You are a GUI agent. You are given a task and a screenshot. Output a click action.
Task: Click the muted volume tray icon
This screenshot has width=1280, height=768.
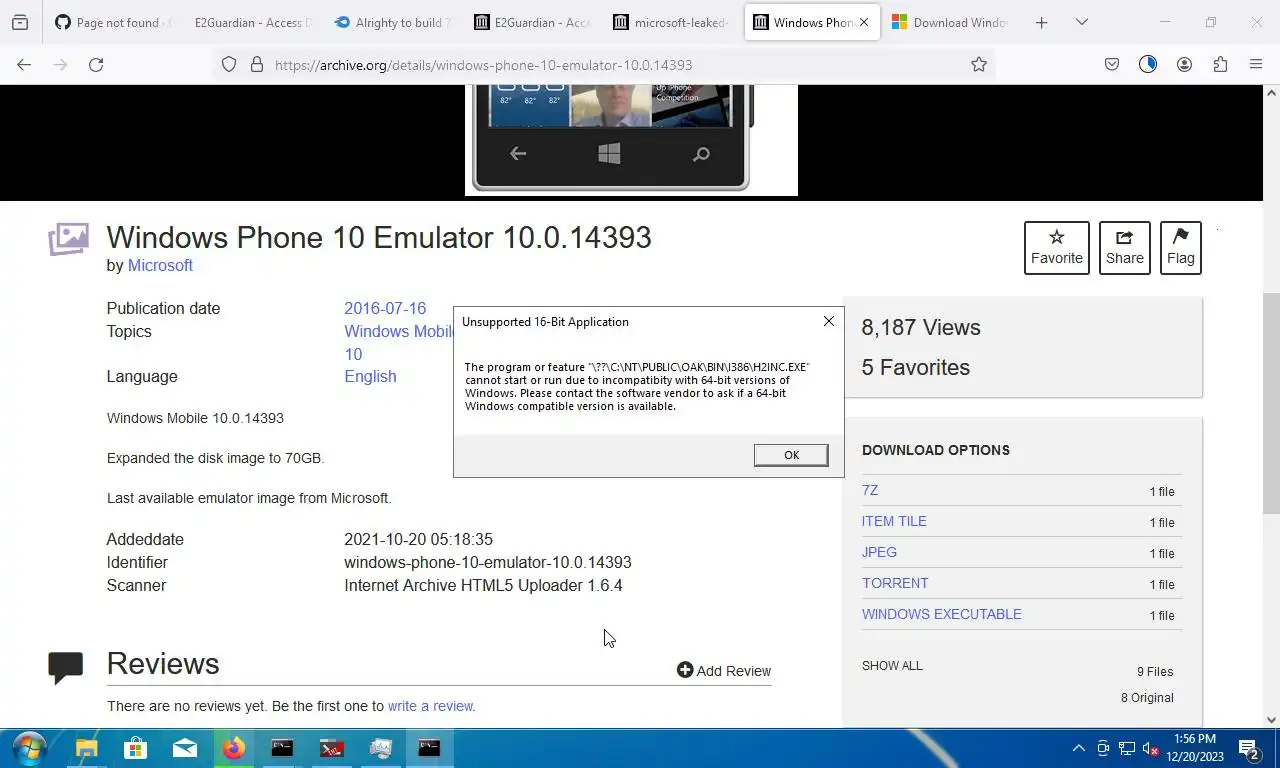tap(1151, 748)
